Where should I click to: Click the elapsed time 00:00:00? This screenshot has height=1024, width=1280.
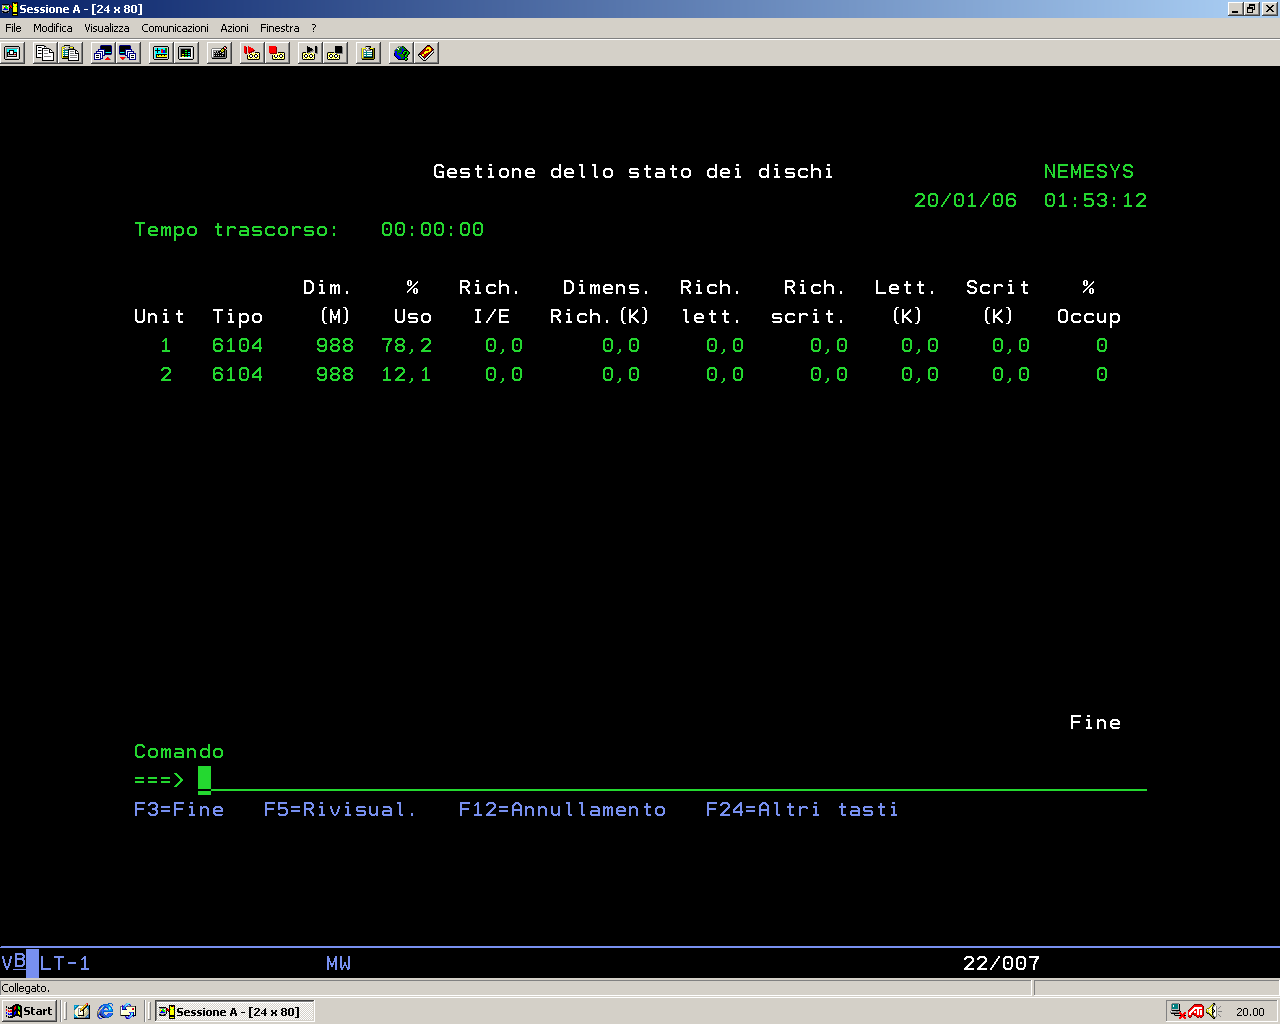click(x=432, y=229)
